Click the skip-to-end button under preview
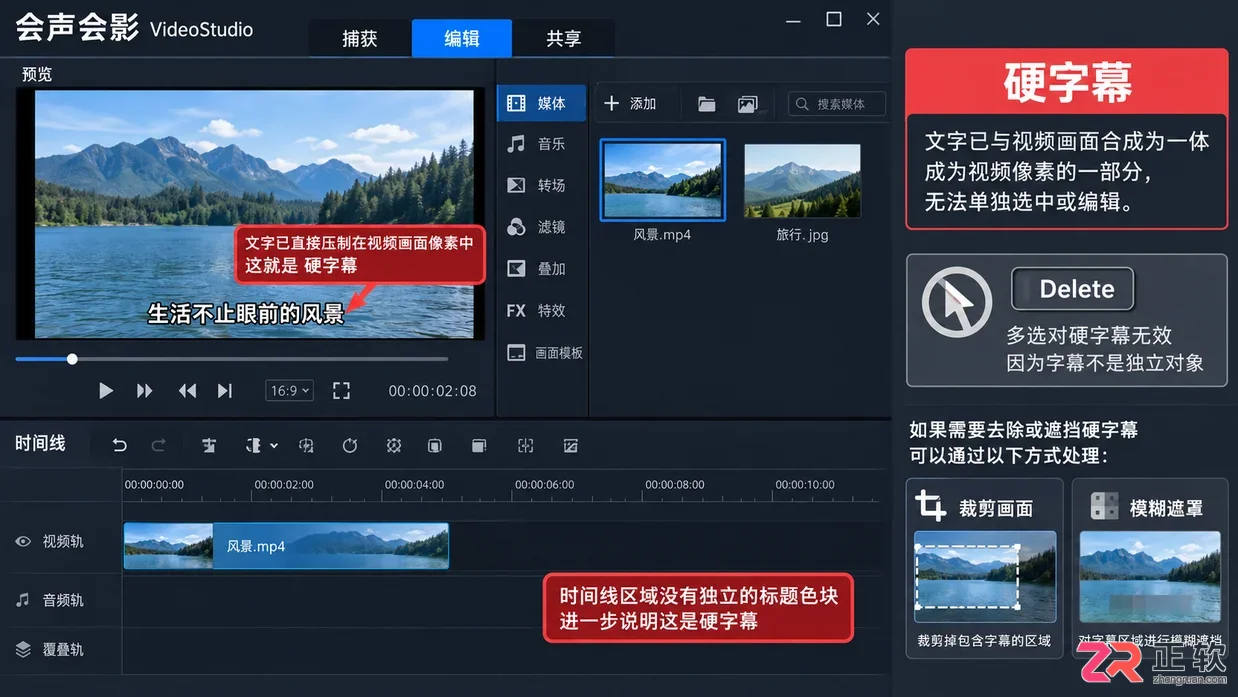The height and width of the screenshot is (697, 1238). [x=225, y=391]
